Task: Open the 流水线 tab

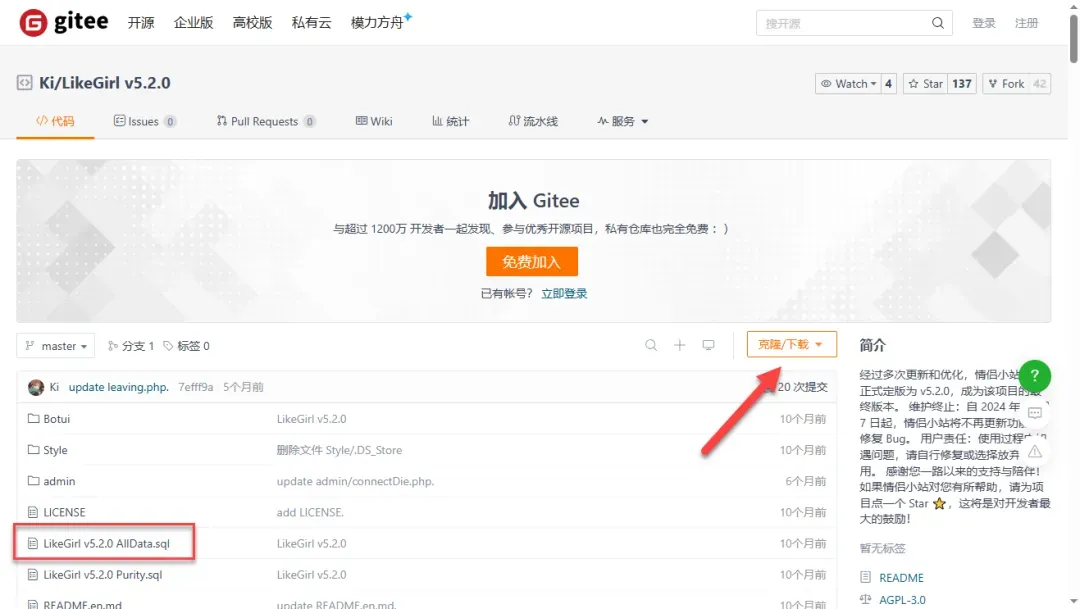Action: click(x=533, y=121)
